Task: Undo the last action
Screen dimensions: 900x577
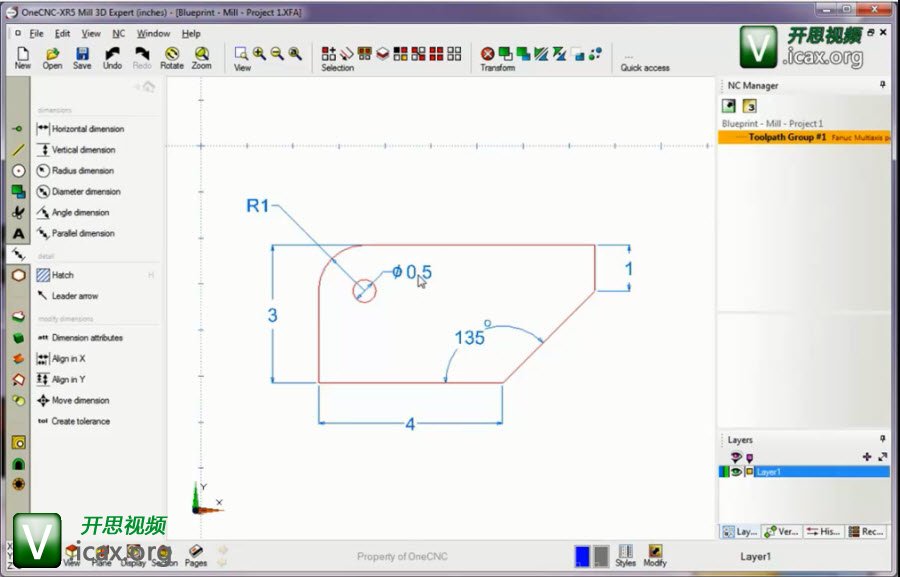Action: (112, 57)
